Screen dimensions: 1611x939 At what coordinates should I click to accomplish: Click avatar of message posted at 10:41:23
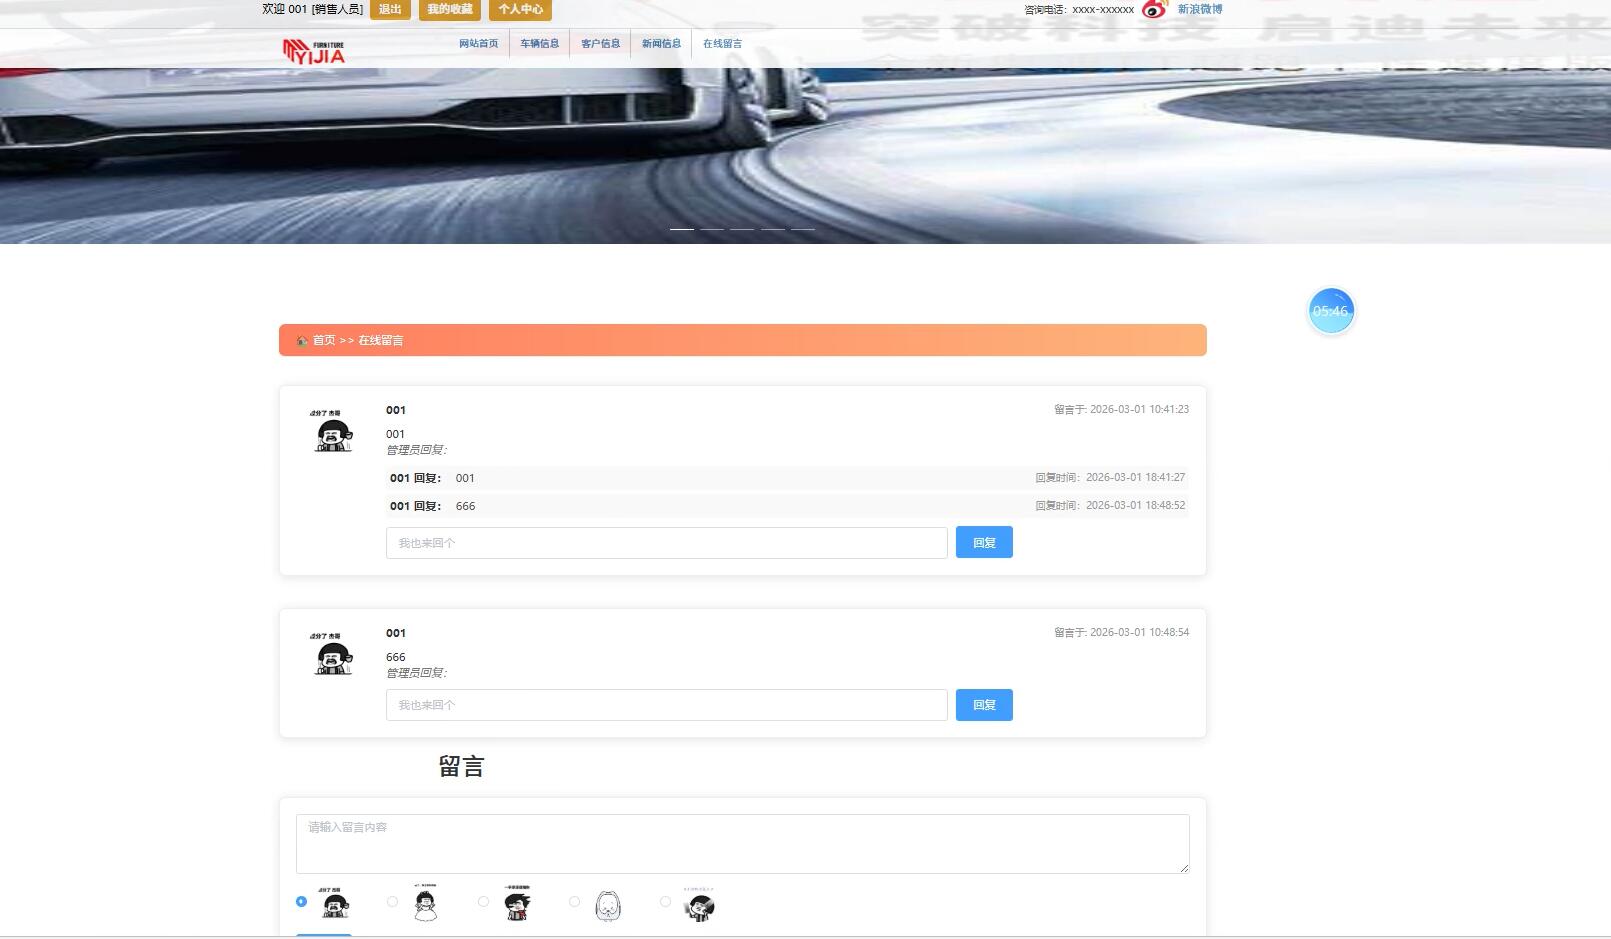(x=332, y=431)
